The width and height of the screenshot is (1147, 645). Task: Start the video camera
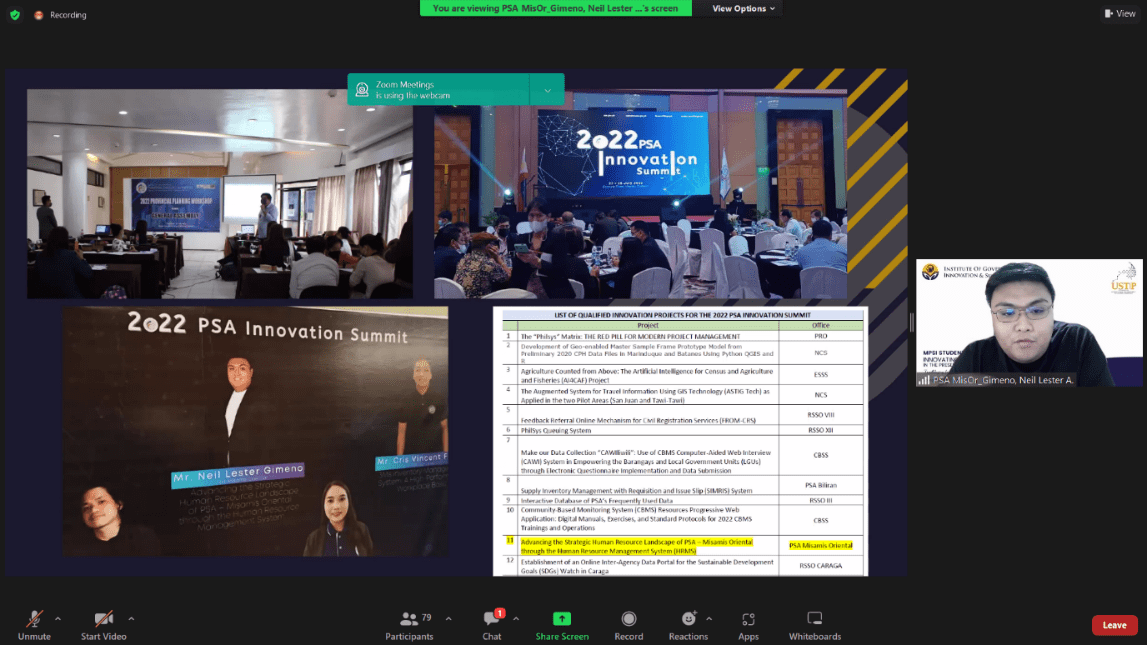click(x=104, y=625)
